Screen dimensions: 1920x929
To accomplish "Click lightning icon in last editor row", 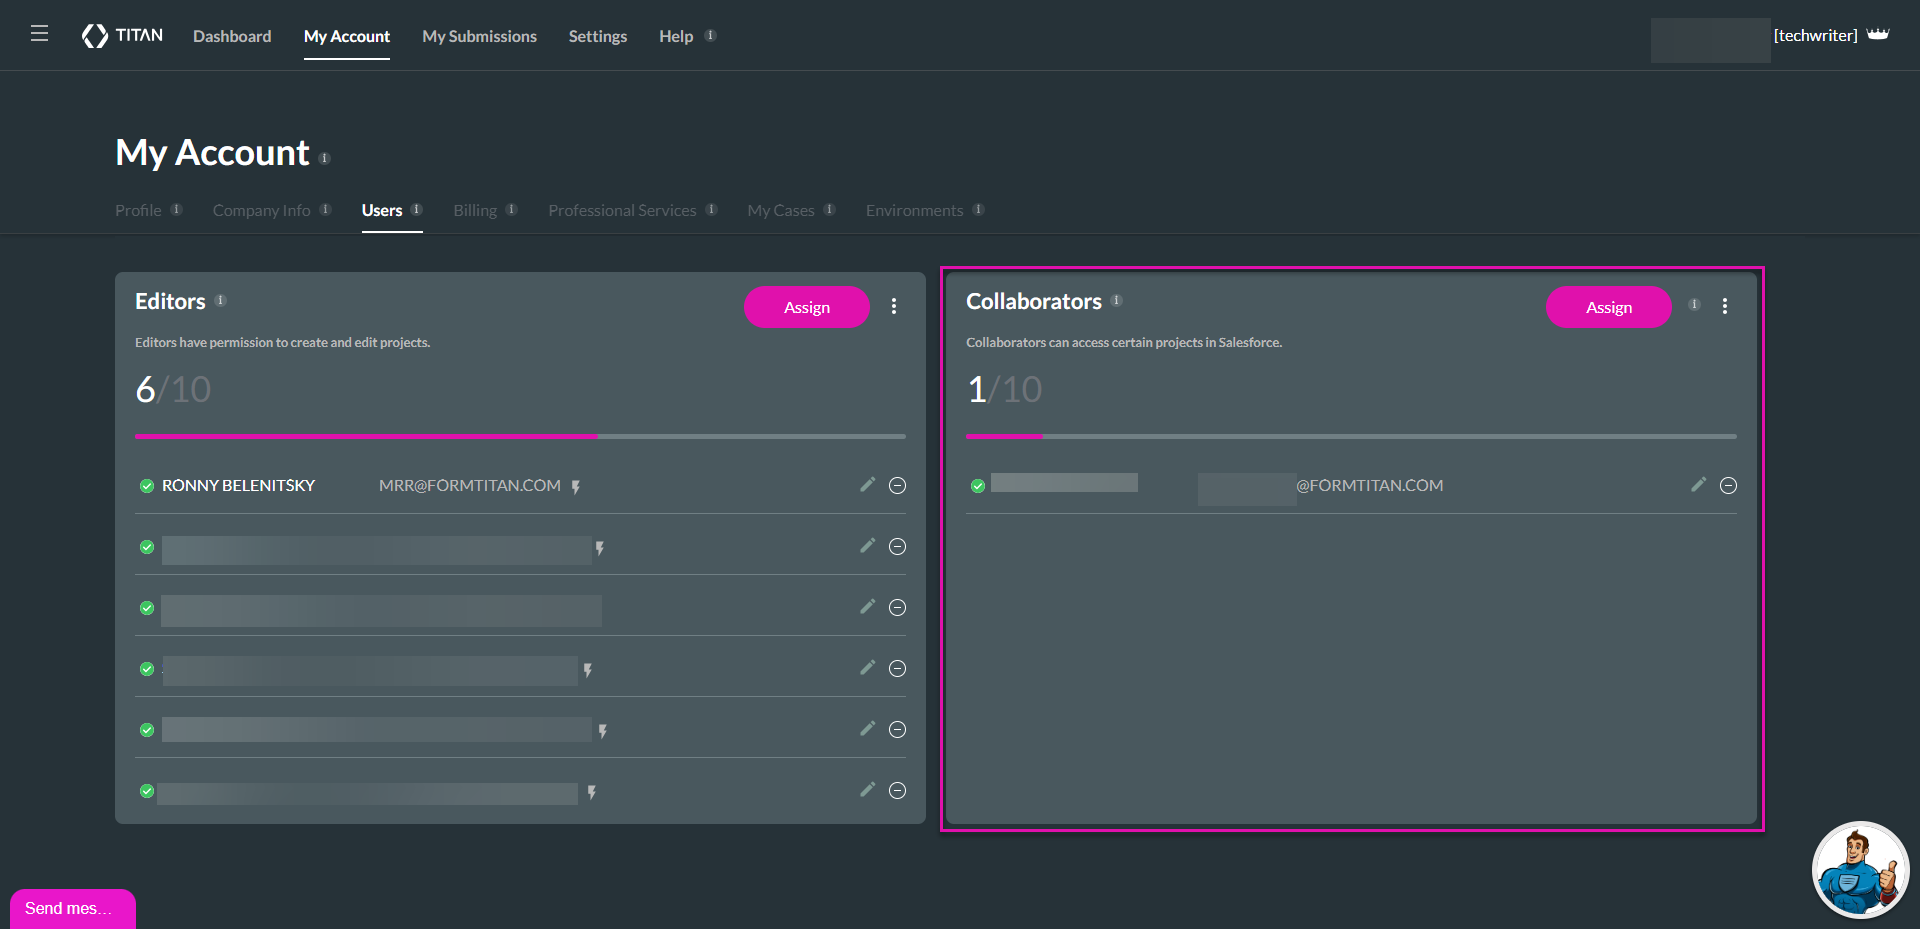I will [x=592, y=792].
